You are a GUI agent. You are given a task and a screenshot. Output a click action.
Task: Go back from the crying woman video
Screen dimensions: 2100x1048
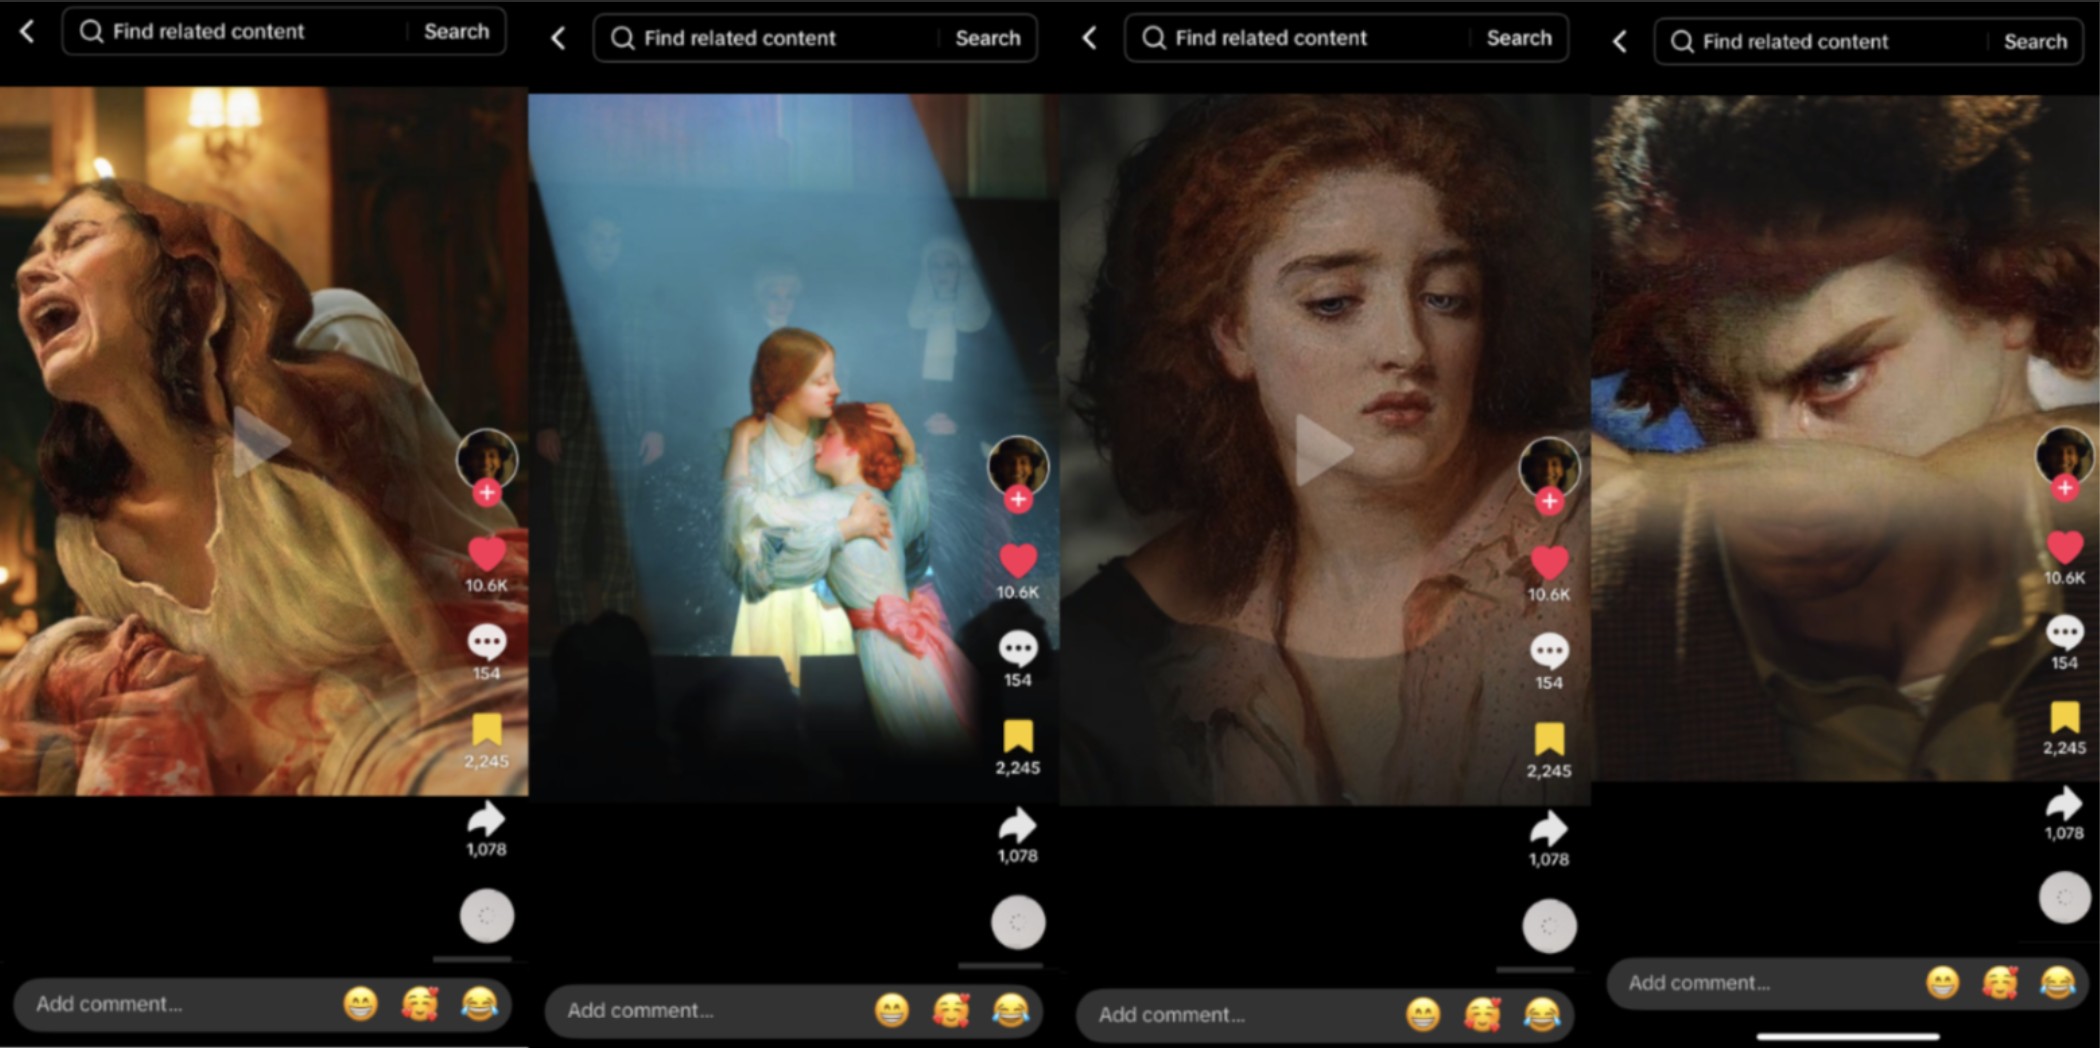[x=27, y=32]
